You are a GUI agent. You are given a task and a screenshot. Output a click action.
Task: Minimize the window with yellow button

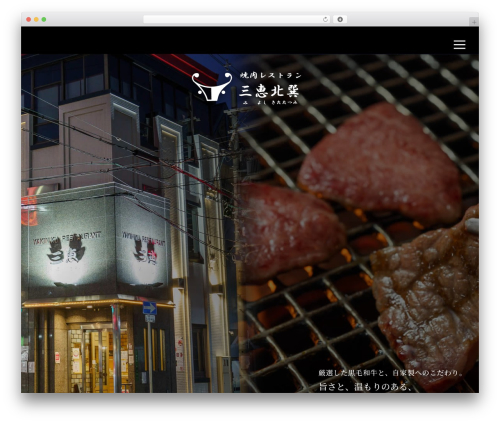[36, 19]
